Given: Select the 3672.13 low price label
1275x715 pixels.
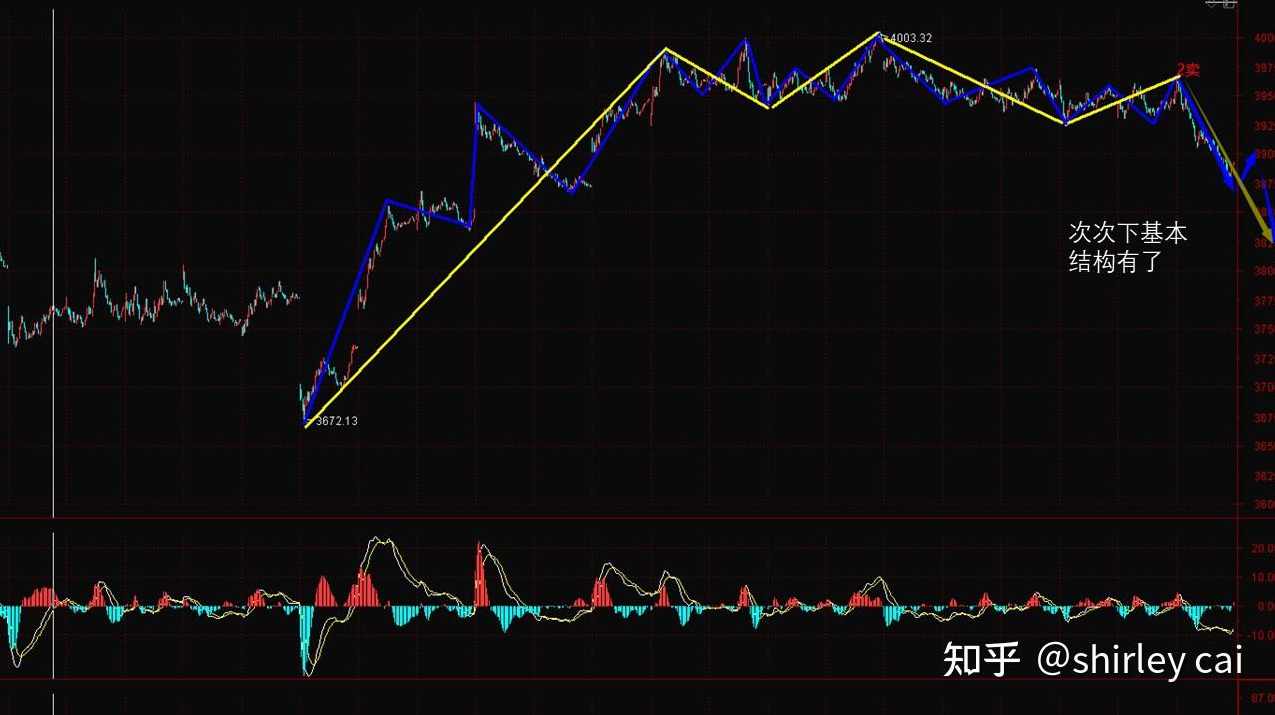Looking at the screenshot, I should 336,421.
